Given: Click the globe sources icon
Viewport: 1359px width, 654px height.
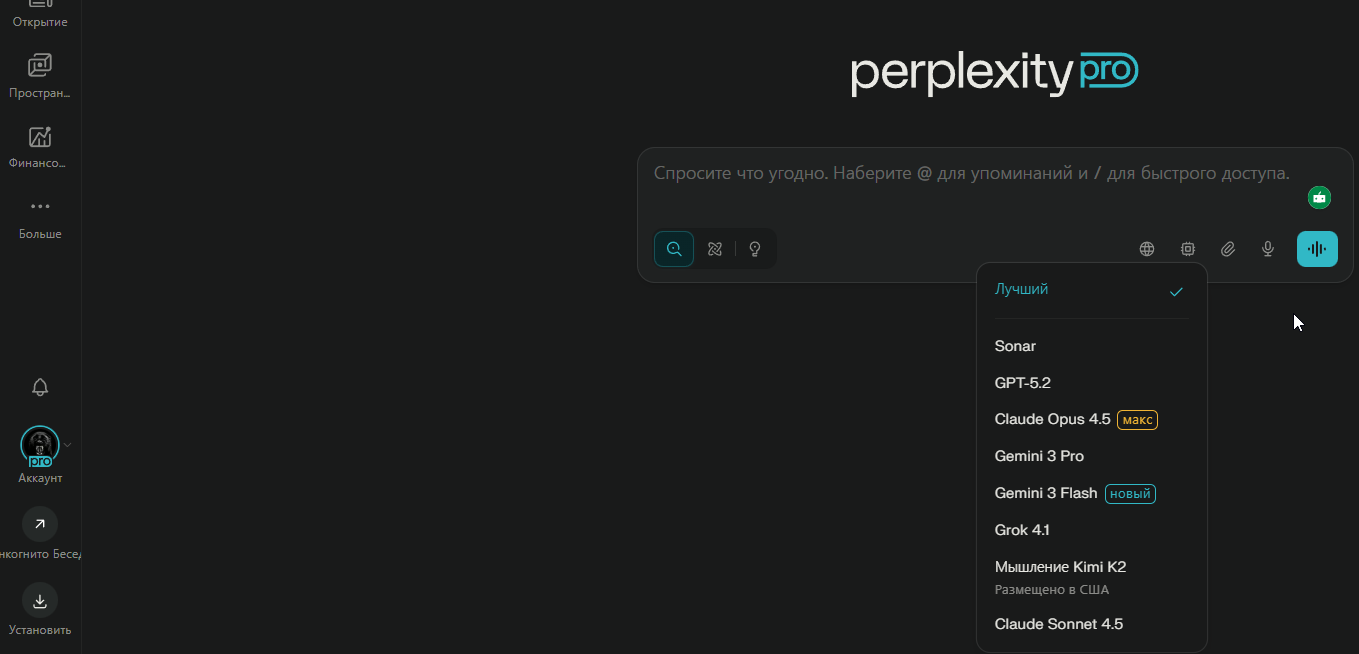Looking at the screenshot, I should click(x=1147, y=249).
